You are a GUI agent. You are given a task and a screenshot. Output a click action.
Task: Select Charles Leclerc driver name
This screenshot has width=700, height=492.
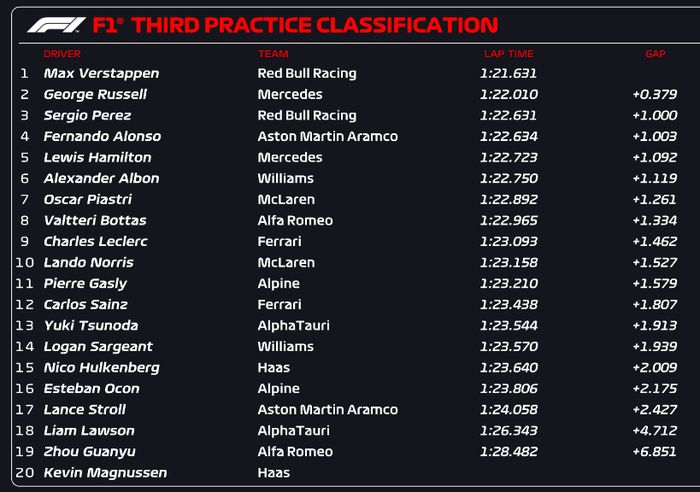tap(95, 241)
